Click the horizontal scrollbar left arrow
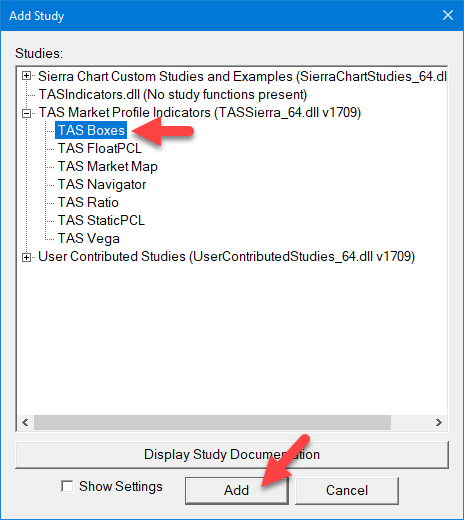This screenshot has height=520, width=464. [25, 422]
